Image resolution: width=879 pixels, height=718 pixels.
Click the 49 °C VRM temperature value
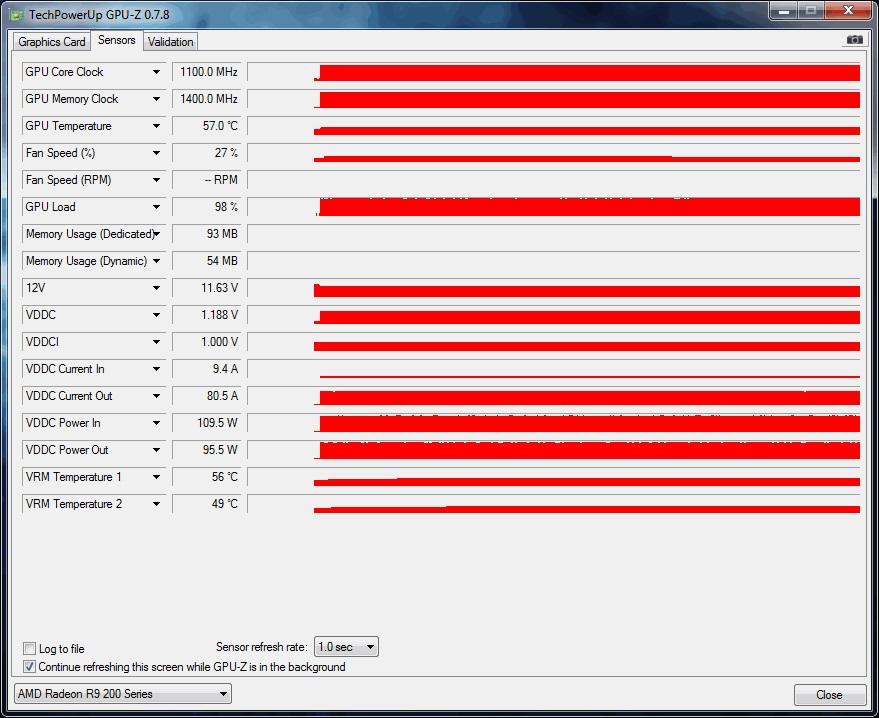click(x=207, y=504)
